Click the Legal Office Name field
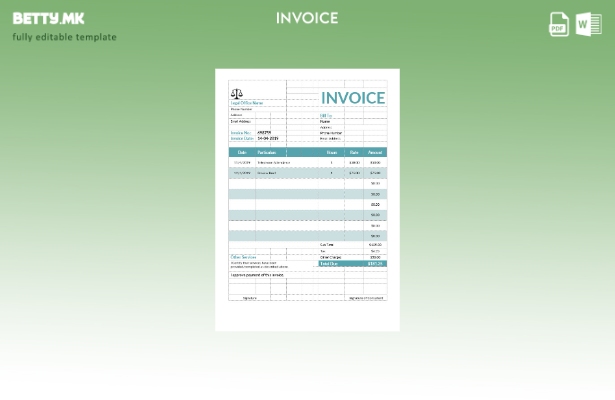The width and height of the screenshot is (615, 400). [x=247, y=103]
